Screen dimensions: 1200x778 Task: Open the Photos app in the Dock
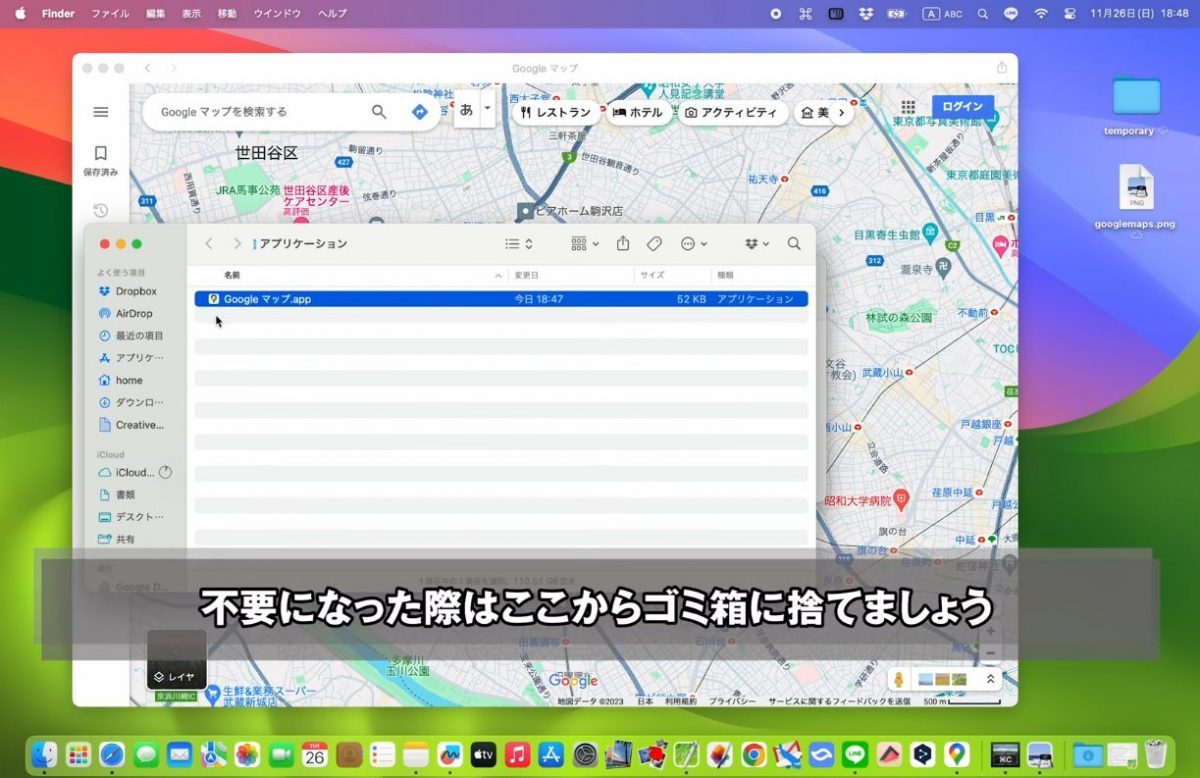pyautogui.click(x=247, y=755)
